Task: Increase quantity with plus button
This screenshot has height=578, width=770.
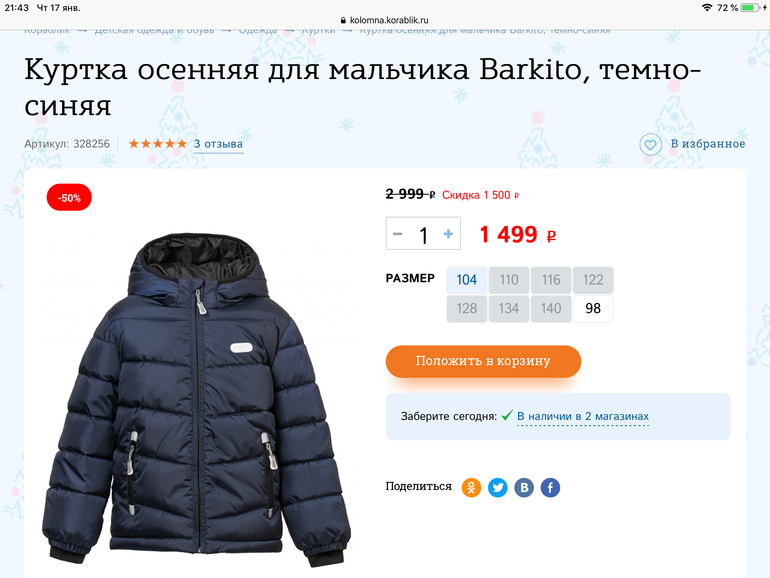Action: 448,234
